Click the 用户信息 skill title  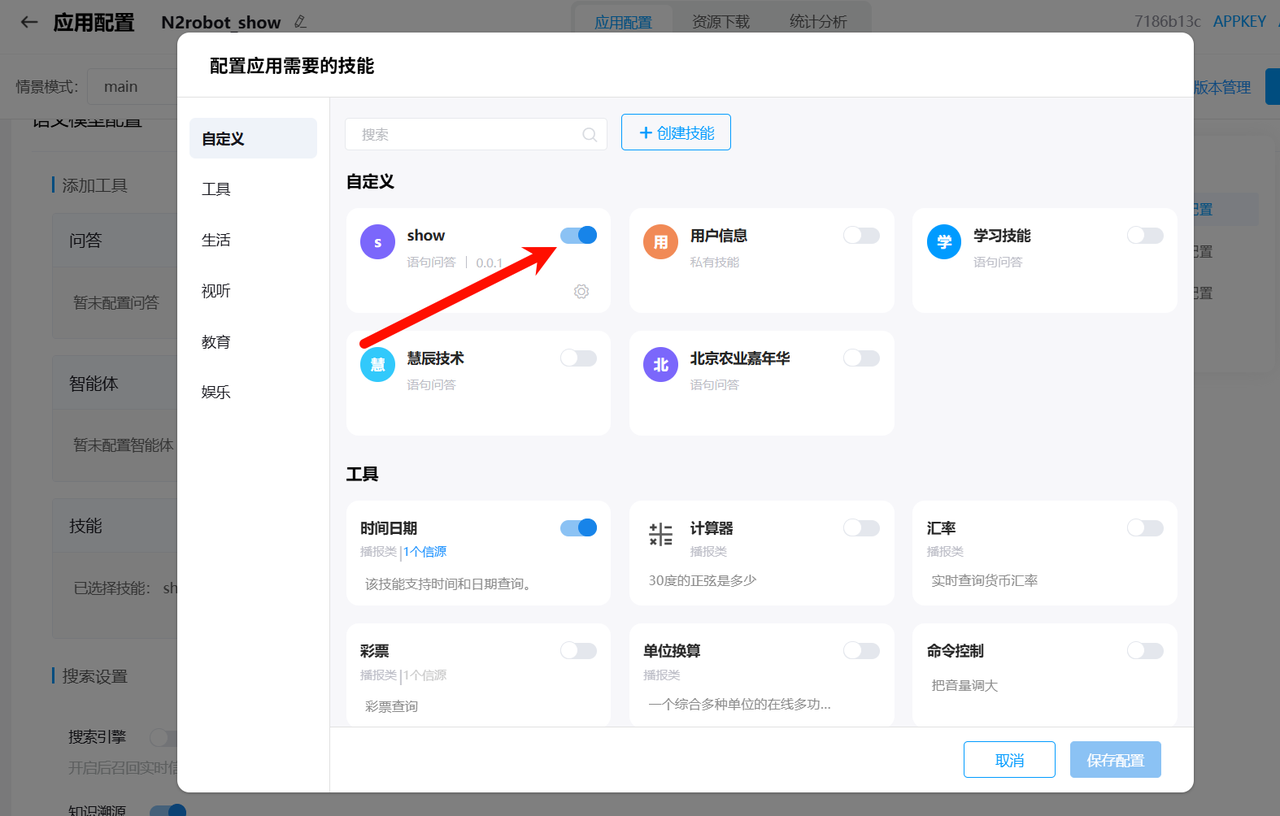click(x=719, y=236)
